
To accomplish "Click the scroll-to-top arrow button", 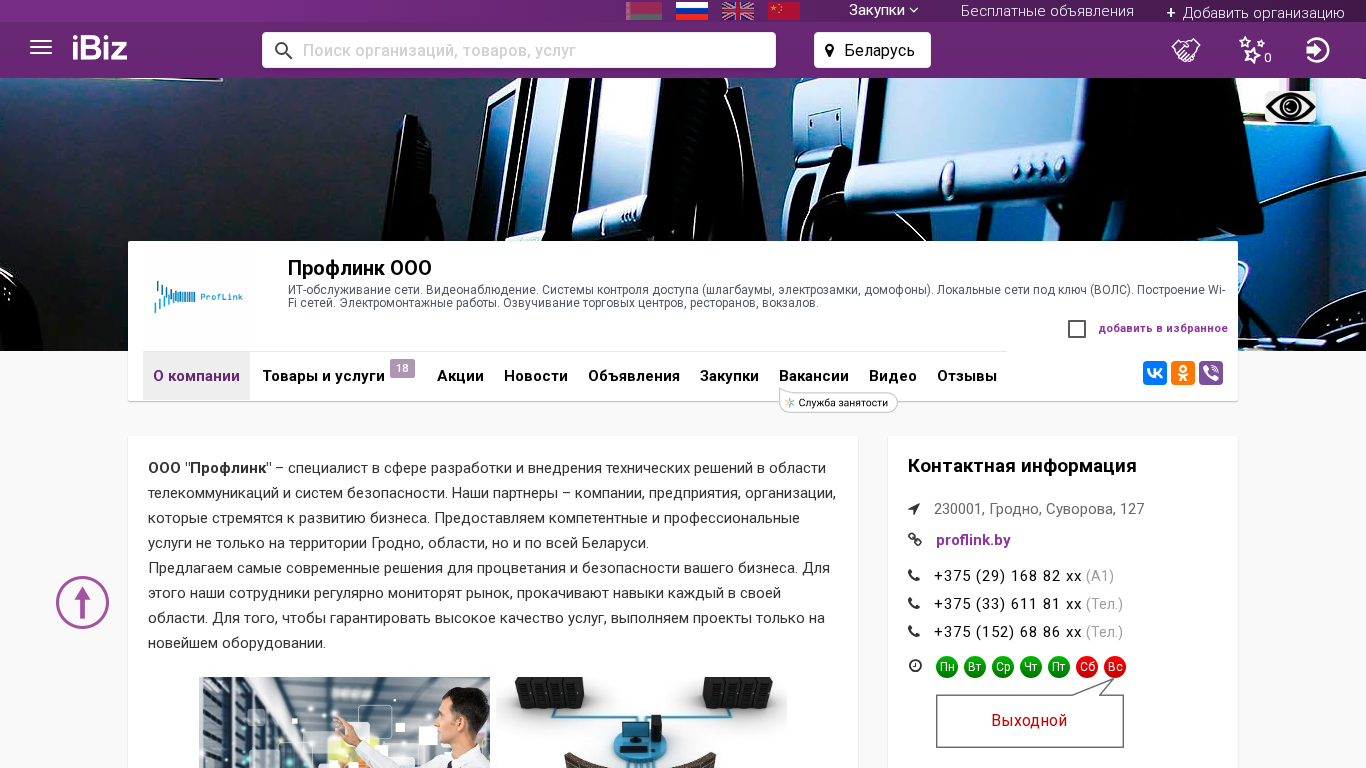I will pyautogui.click(x=82, y=602).
